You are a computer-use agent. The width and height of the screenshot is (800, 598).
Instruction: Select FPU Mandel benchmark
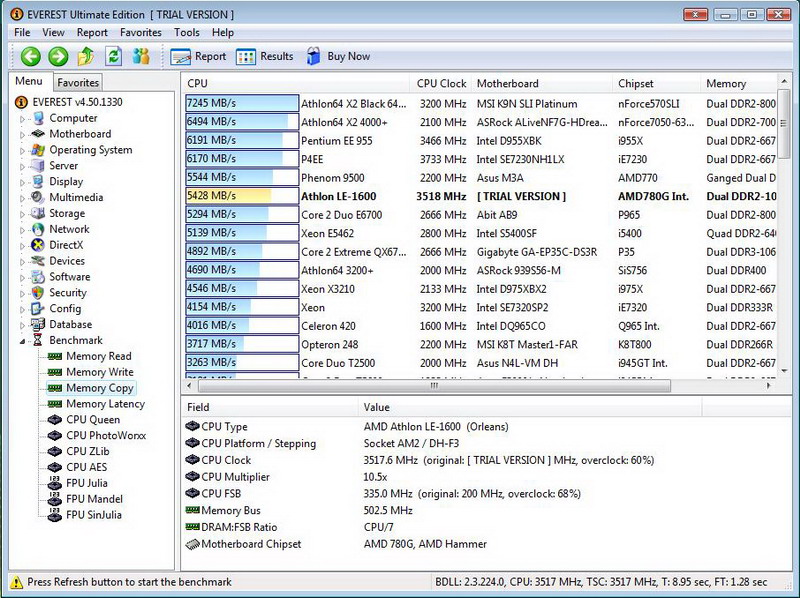(85, 499)
